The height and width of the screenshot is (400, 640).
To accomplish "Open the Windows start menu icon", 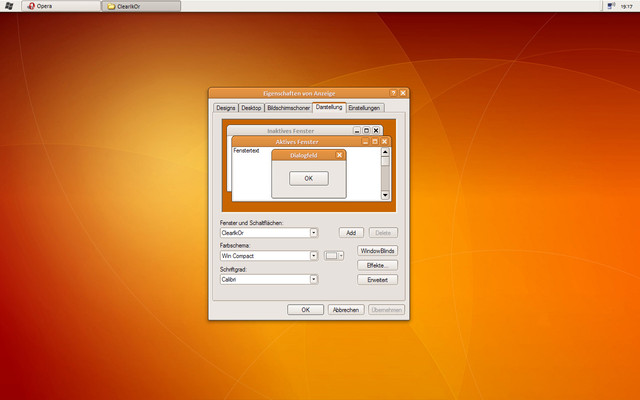I will (9, 6).
